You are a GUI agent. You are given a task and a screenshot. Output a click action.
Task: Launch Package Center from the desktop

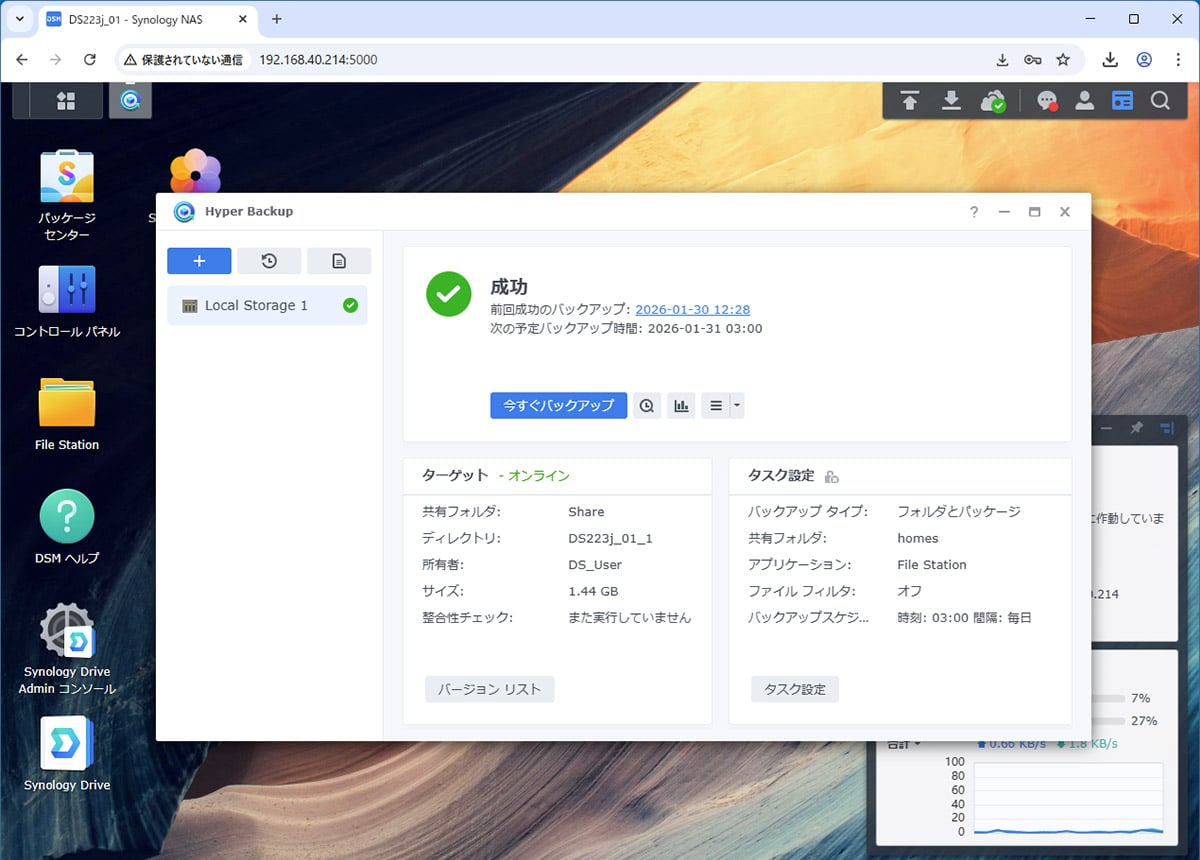point(67,196)
